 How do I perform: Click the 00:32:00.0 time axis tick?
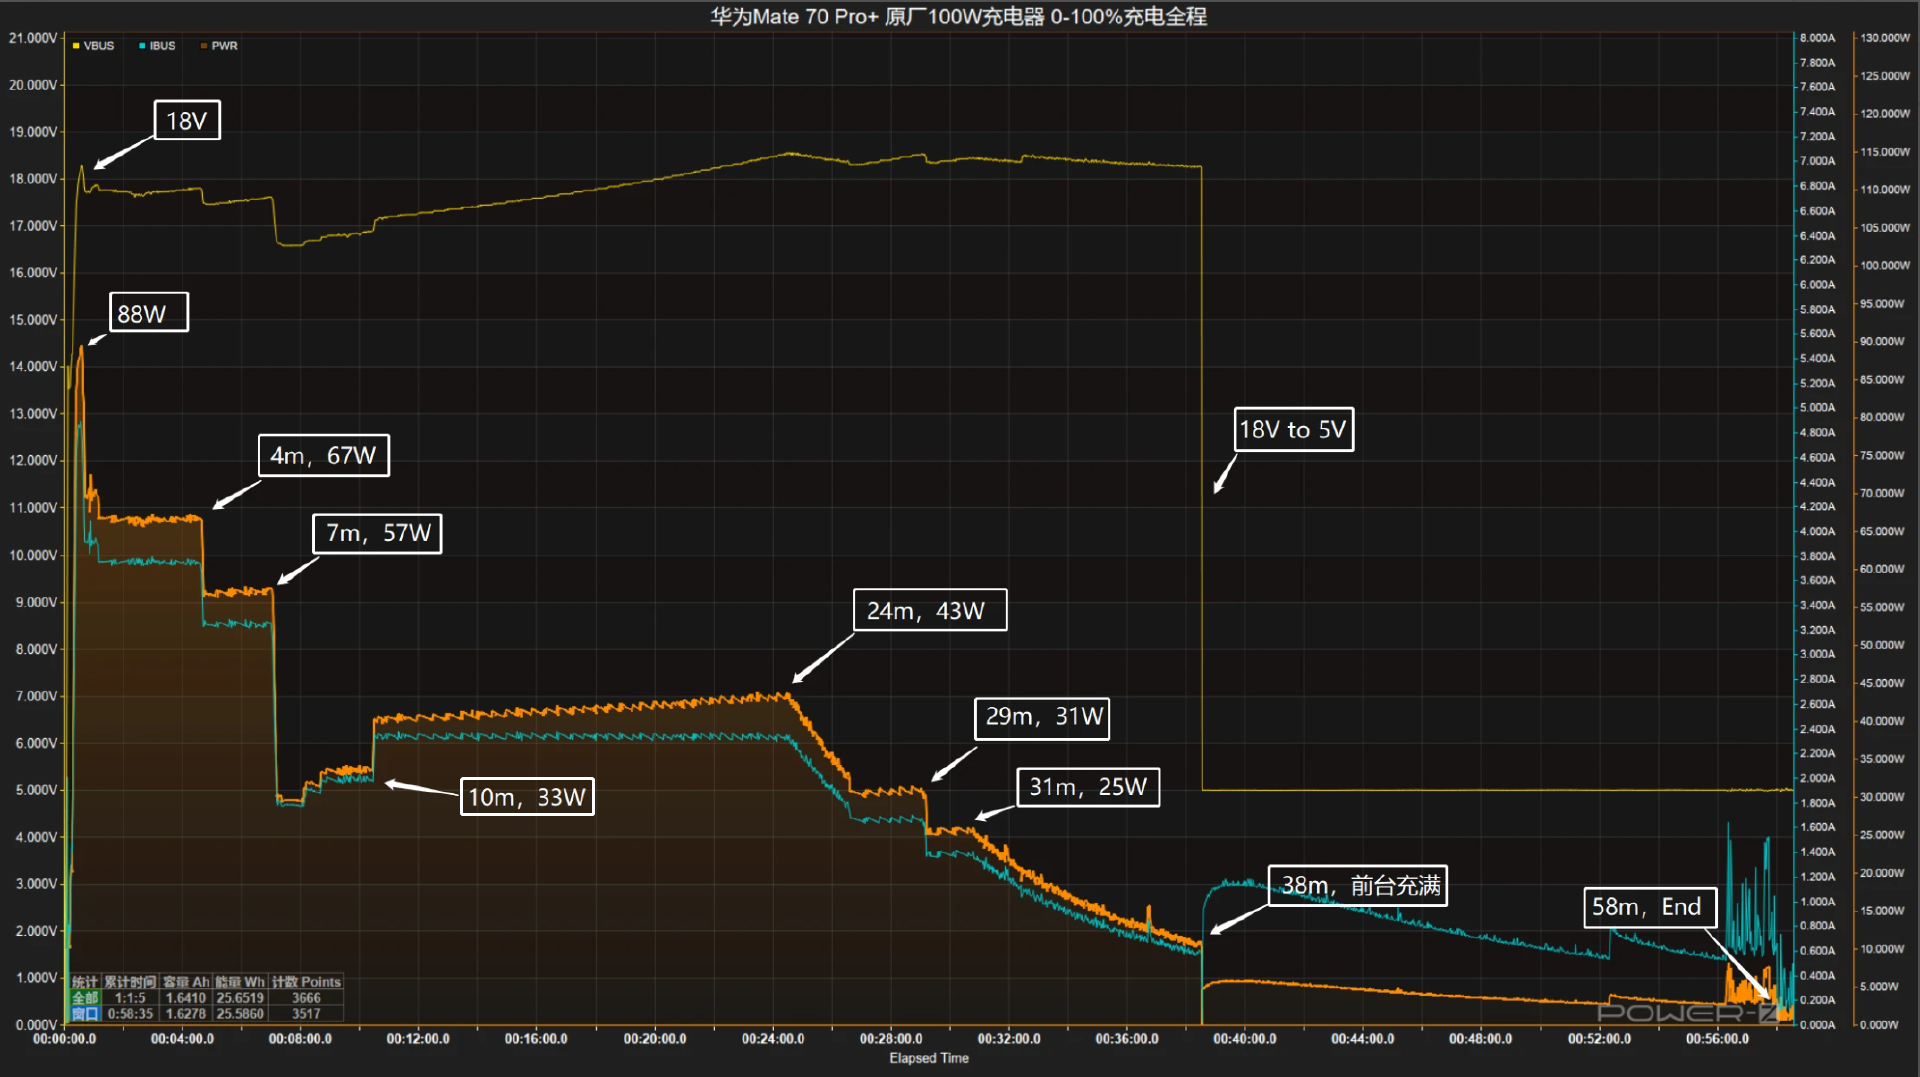click(x=1009, y=1039)
